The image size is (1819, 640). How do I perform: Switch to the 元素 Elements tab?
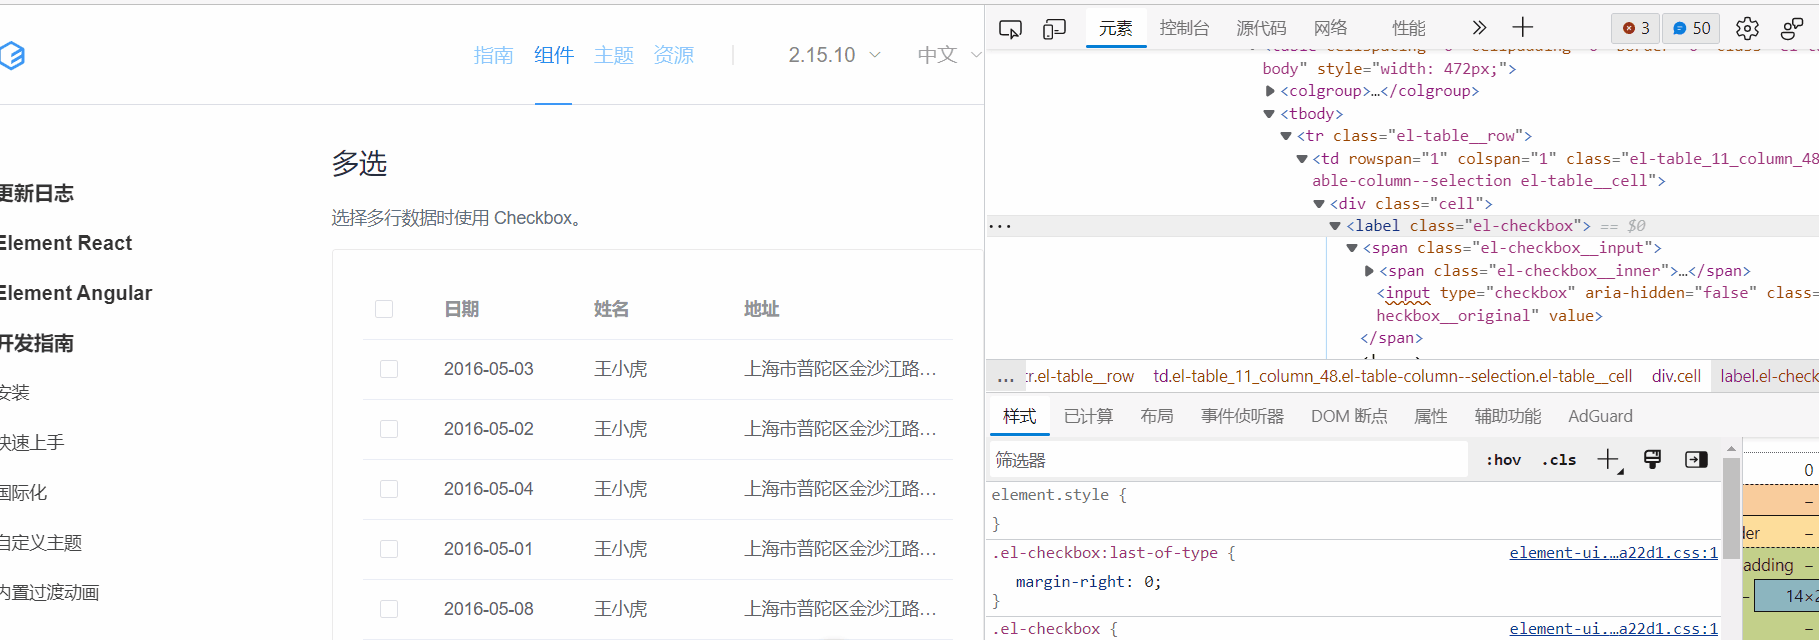[1116, 28]
